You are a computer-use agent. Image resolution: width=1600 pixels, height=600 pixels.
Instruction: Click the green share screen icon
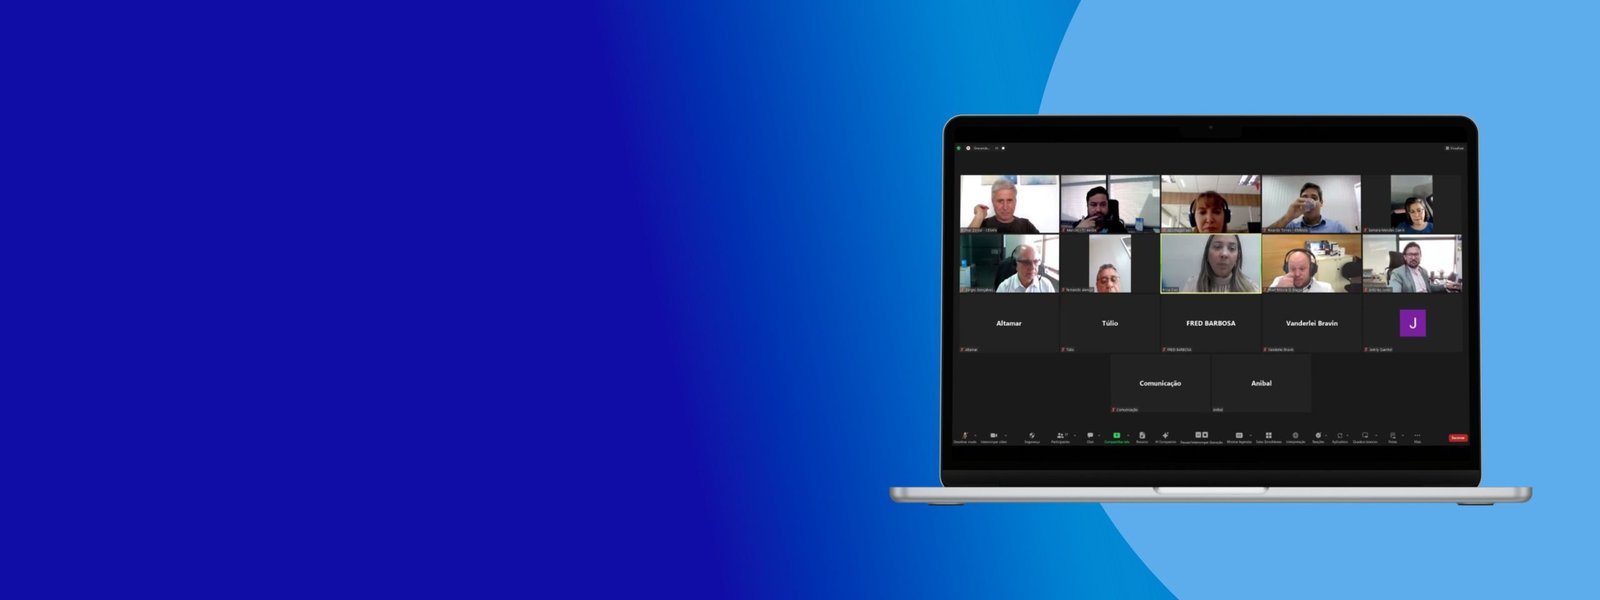(x=1116, y=436)
